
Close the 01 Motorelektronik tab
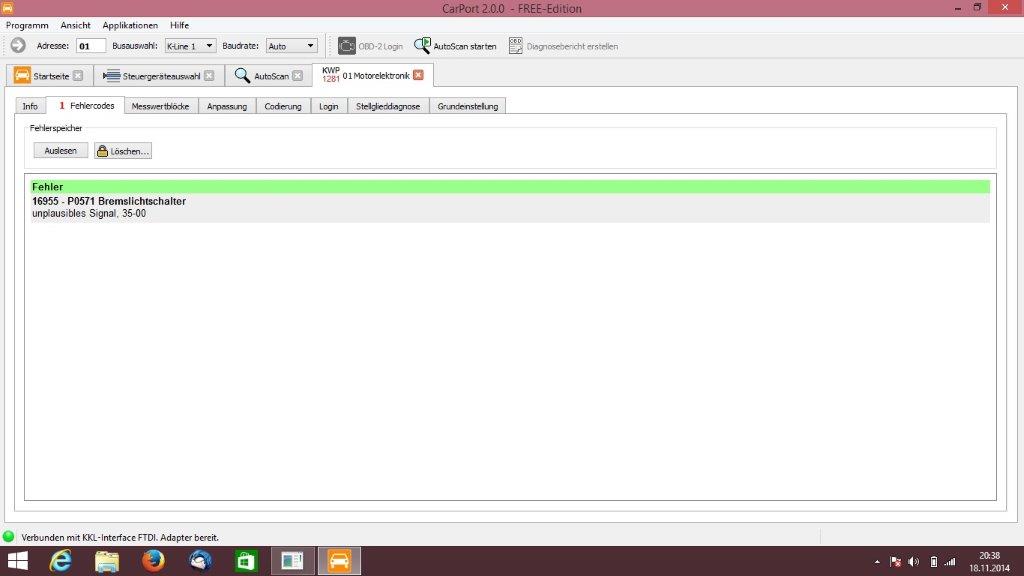tap(419, 75)
